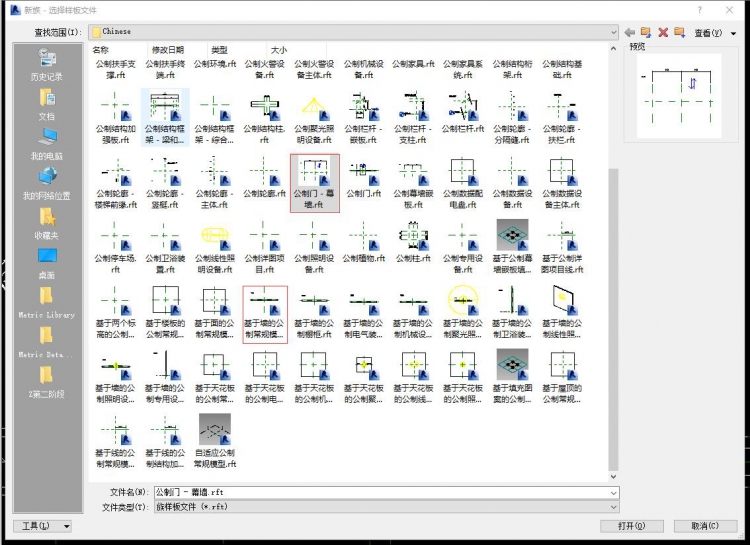Go back using the left arrow icon
Screen dimensions: 750x545
(x=630, y=32)
